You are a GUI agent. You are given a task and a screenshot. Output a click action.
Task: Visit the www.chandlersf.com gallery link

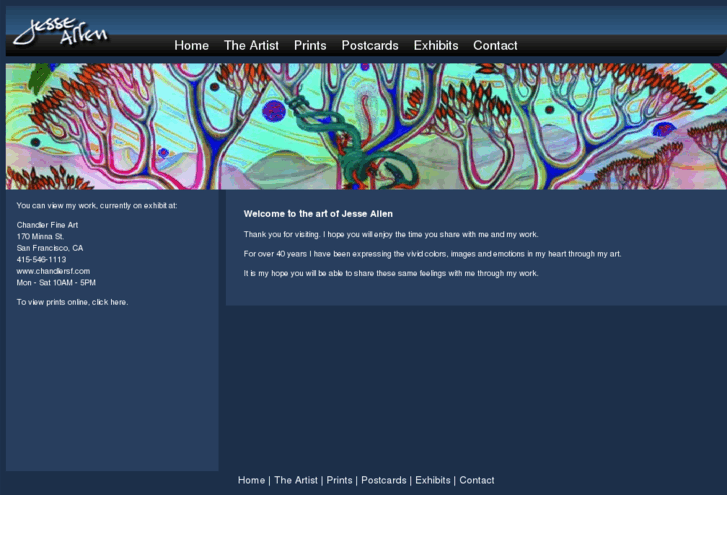click(53, 271)
